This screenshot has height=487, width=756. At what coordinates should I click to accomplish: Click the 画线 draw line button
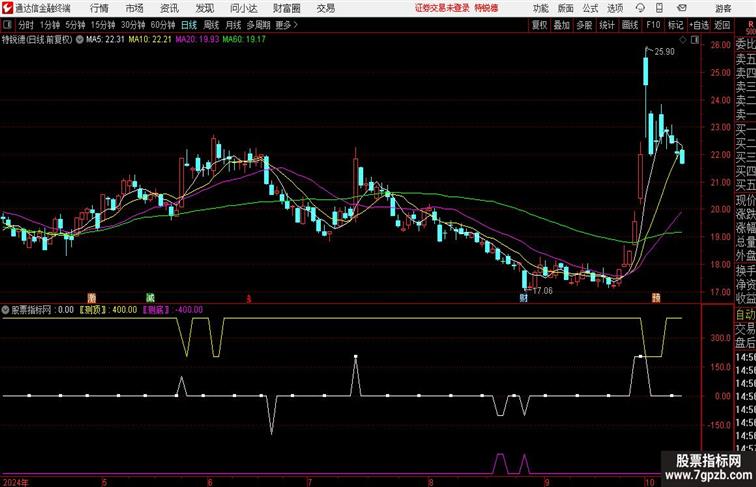pos(630,25)
